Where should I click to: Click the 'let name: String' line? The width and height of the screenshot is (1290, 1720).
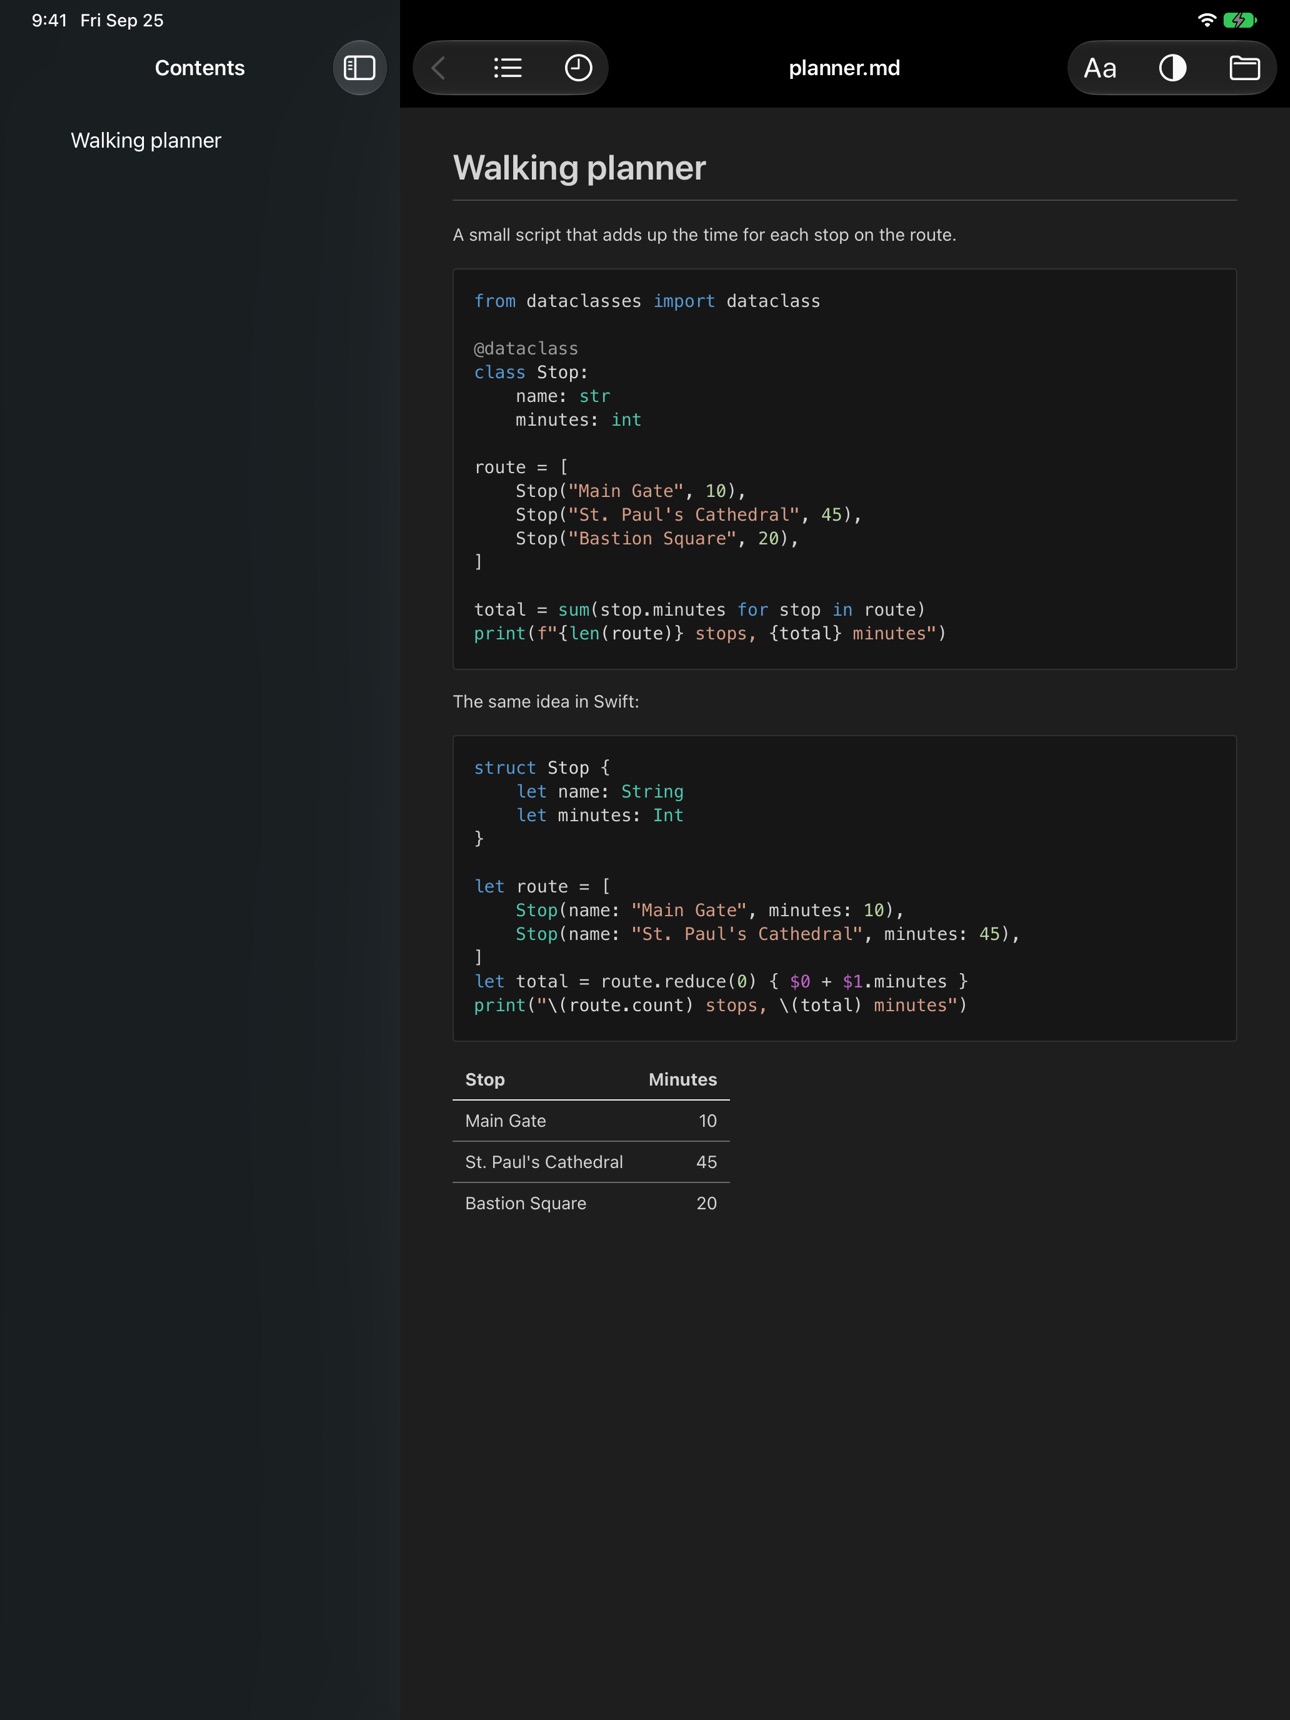(x=600, y=792)
